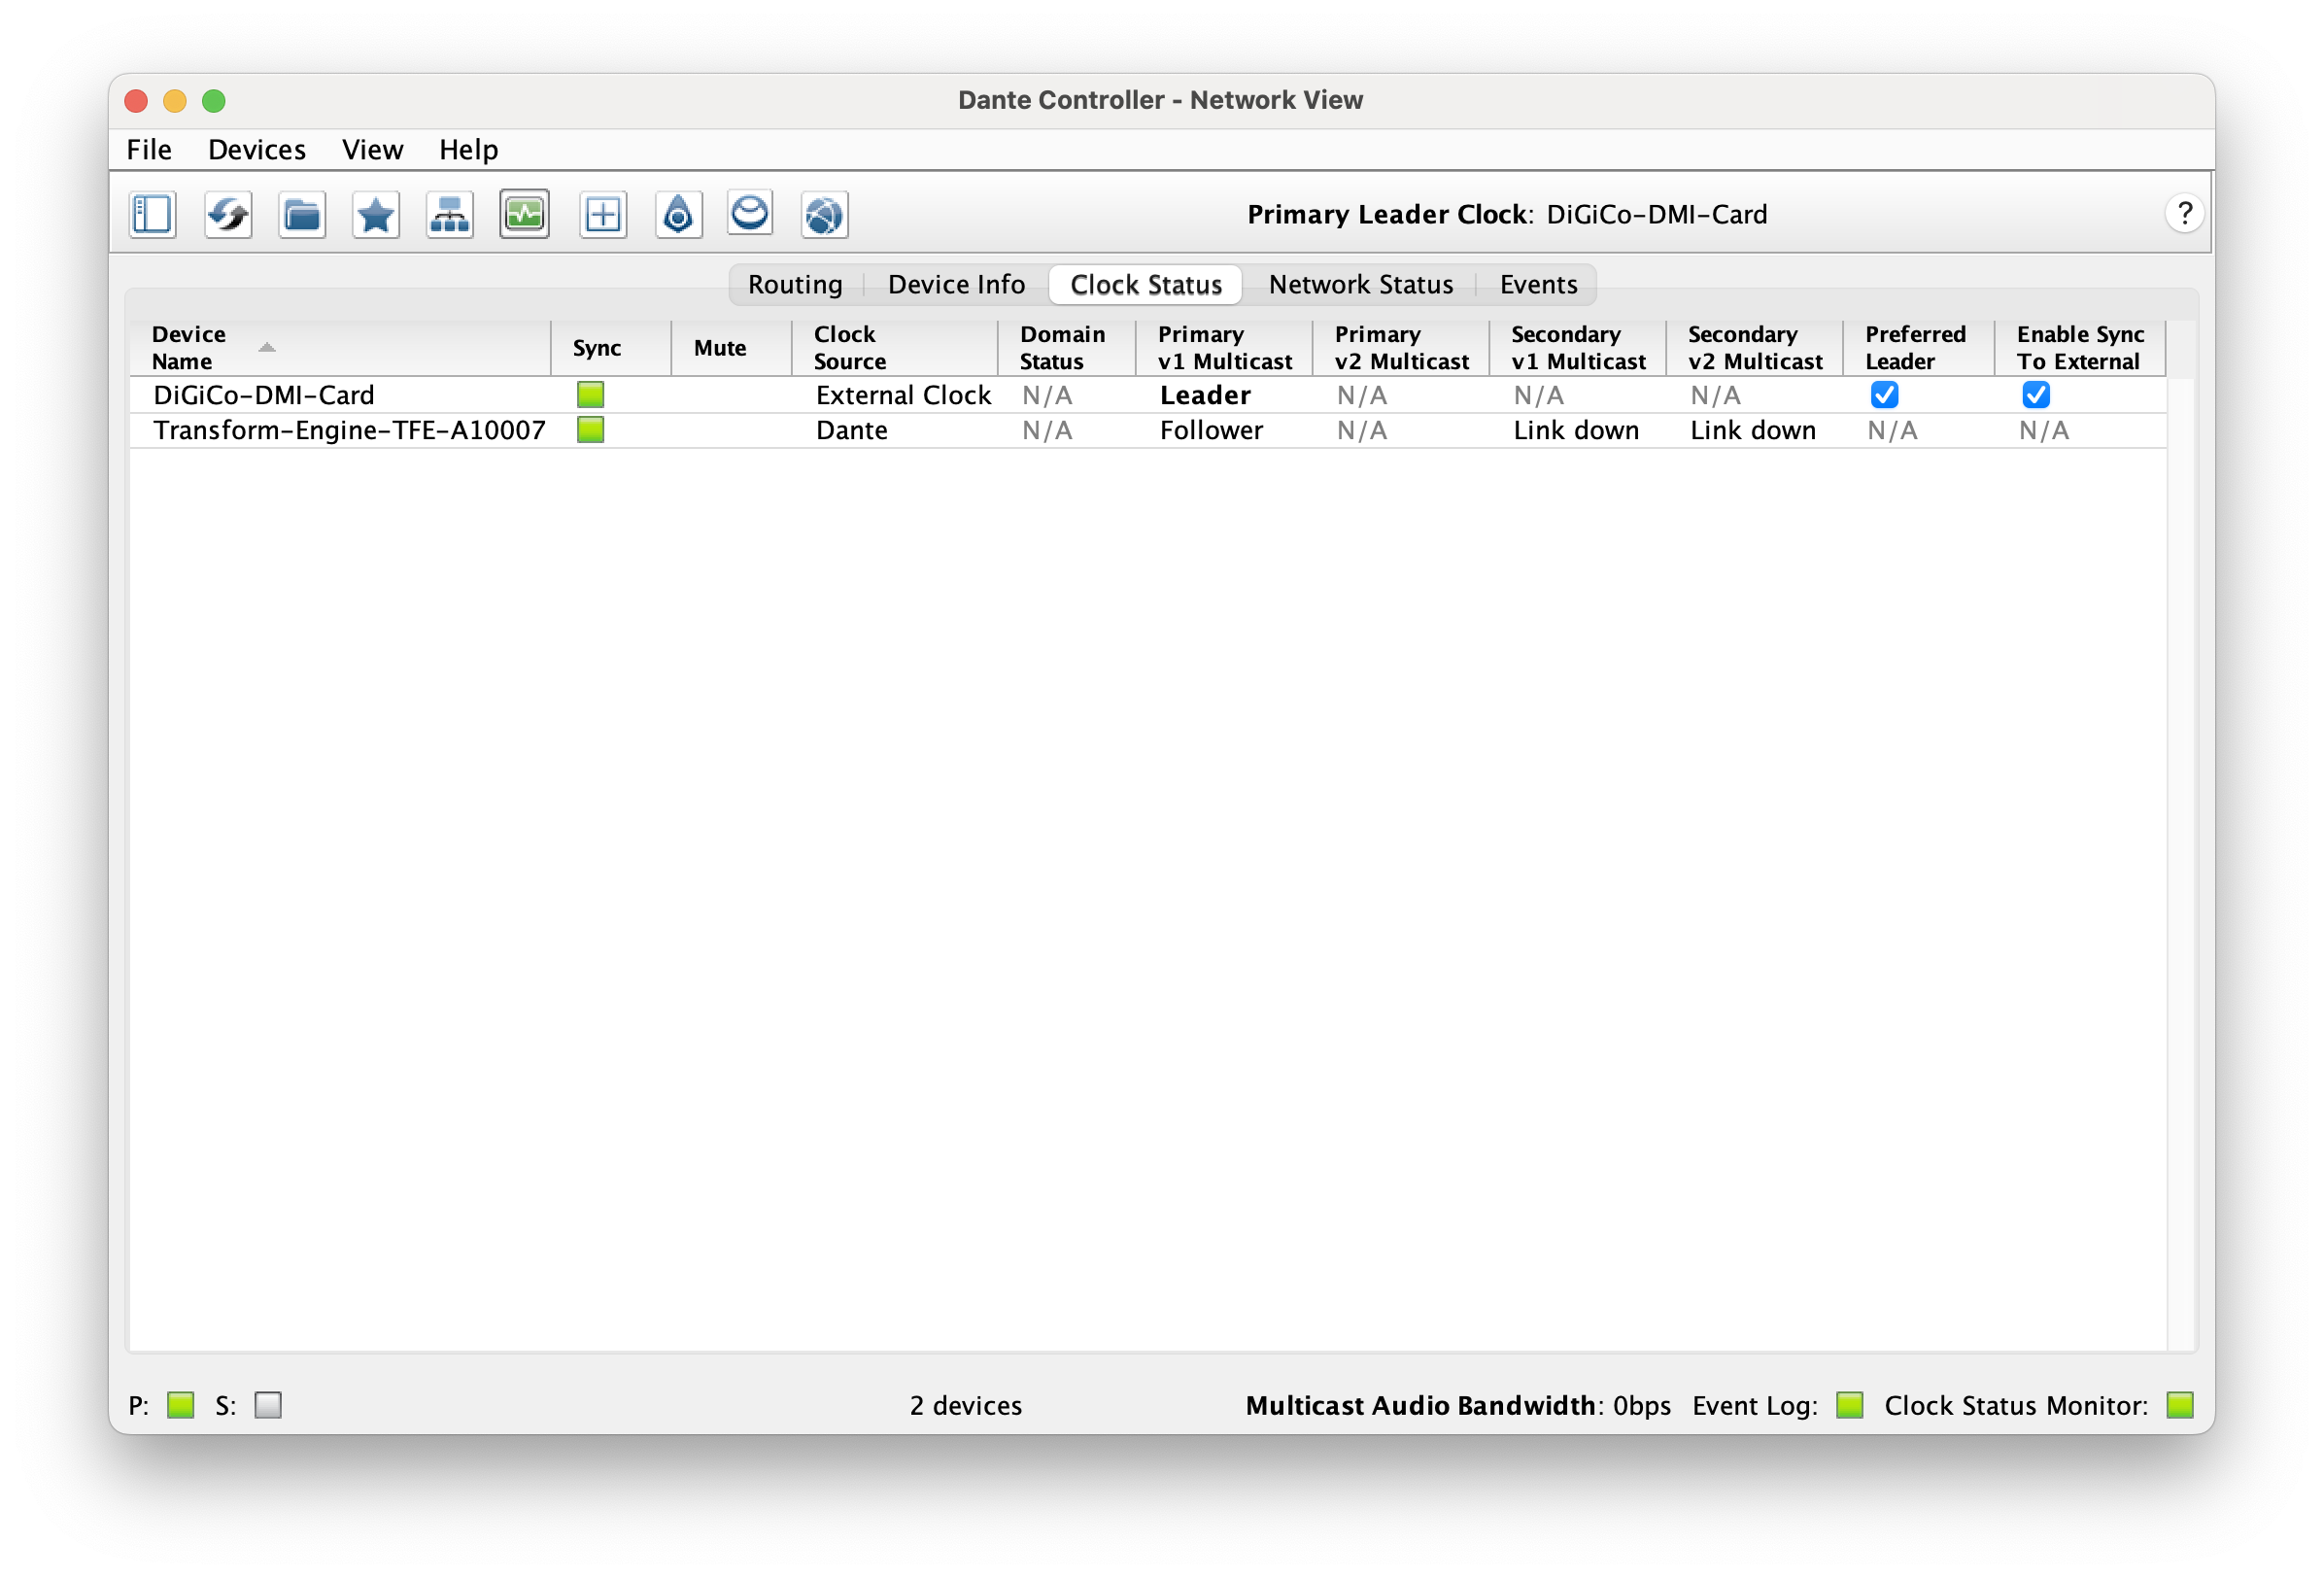Switch to the Events tab
Image resolution: width=2324 pixels, height=1578 pixels.
coord(1538,285)
